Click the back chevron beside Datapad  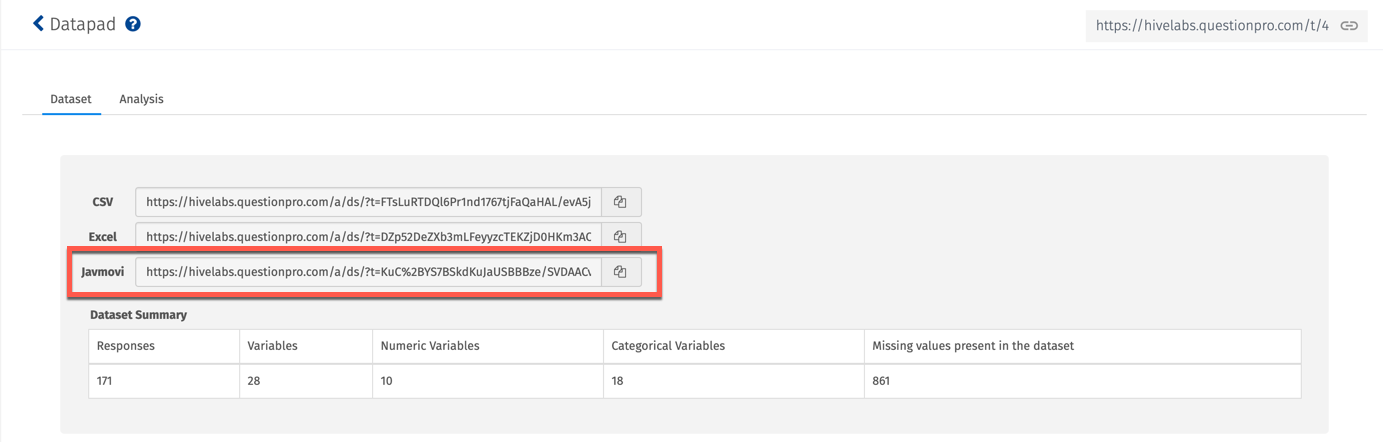point(38,23)
